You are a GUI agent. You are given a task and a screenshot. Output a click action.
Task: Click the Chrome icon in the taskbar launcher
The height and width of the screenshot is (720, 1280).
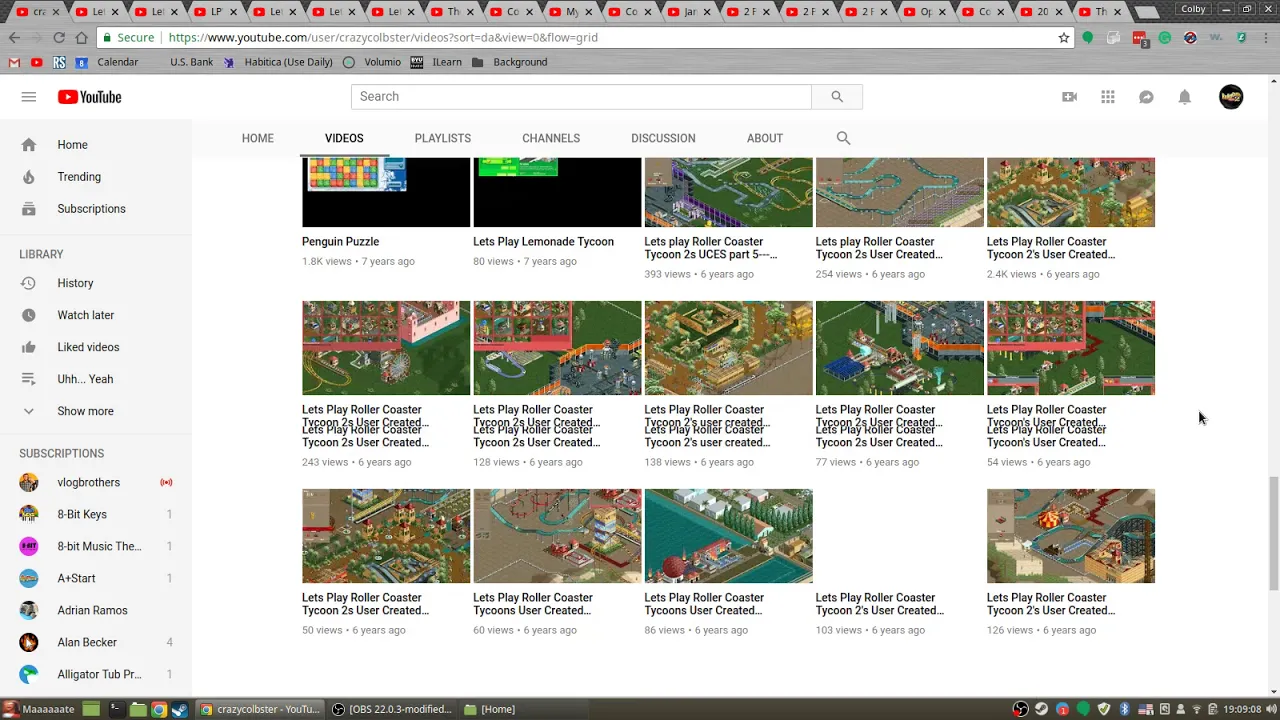(x=159, y=709)
